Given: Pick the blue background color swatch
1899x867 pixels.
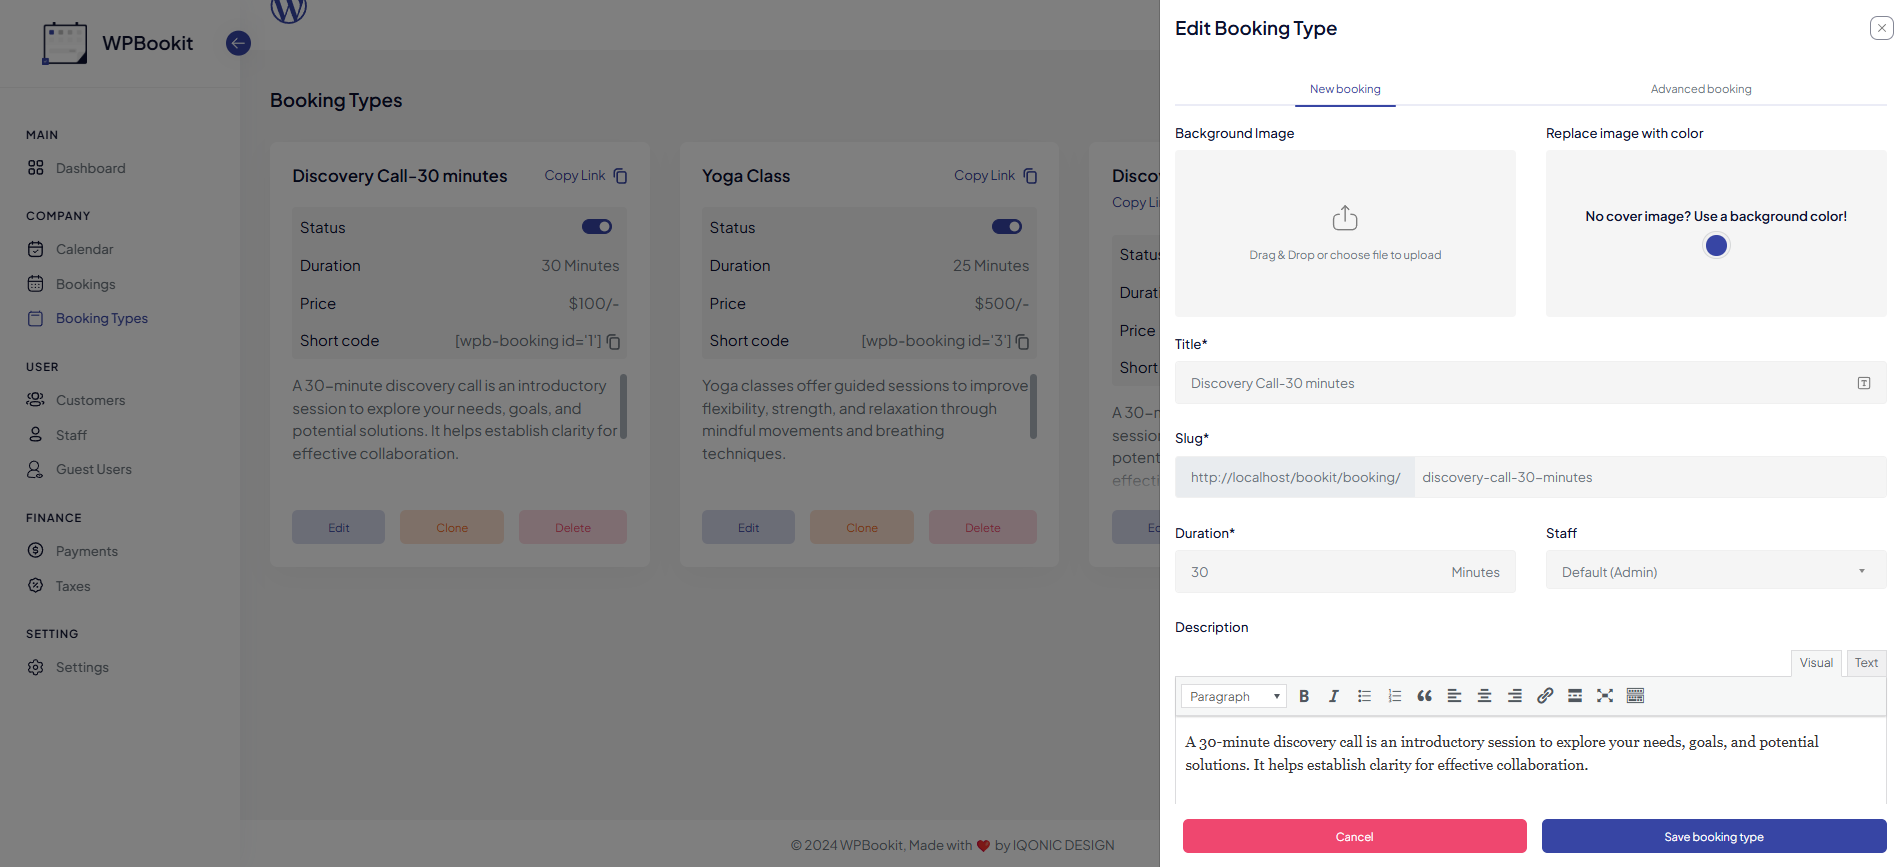Looking at the screenshot, I should (1716, 246).
